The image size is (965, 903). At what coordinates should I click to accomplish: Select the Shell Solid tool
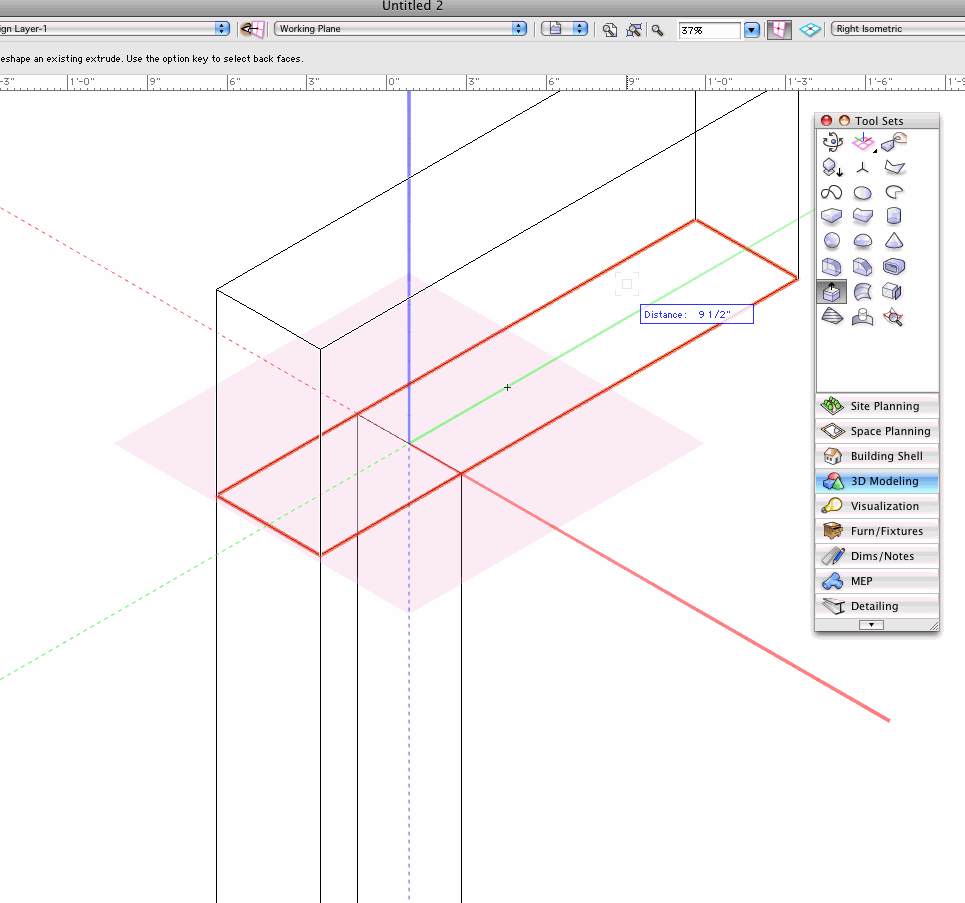tap(894, 267)
